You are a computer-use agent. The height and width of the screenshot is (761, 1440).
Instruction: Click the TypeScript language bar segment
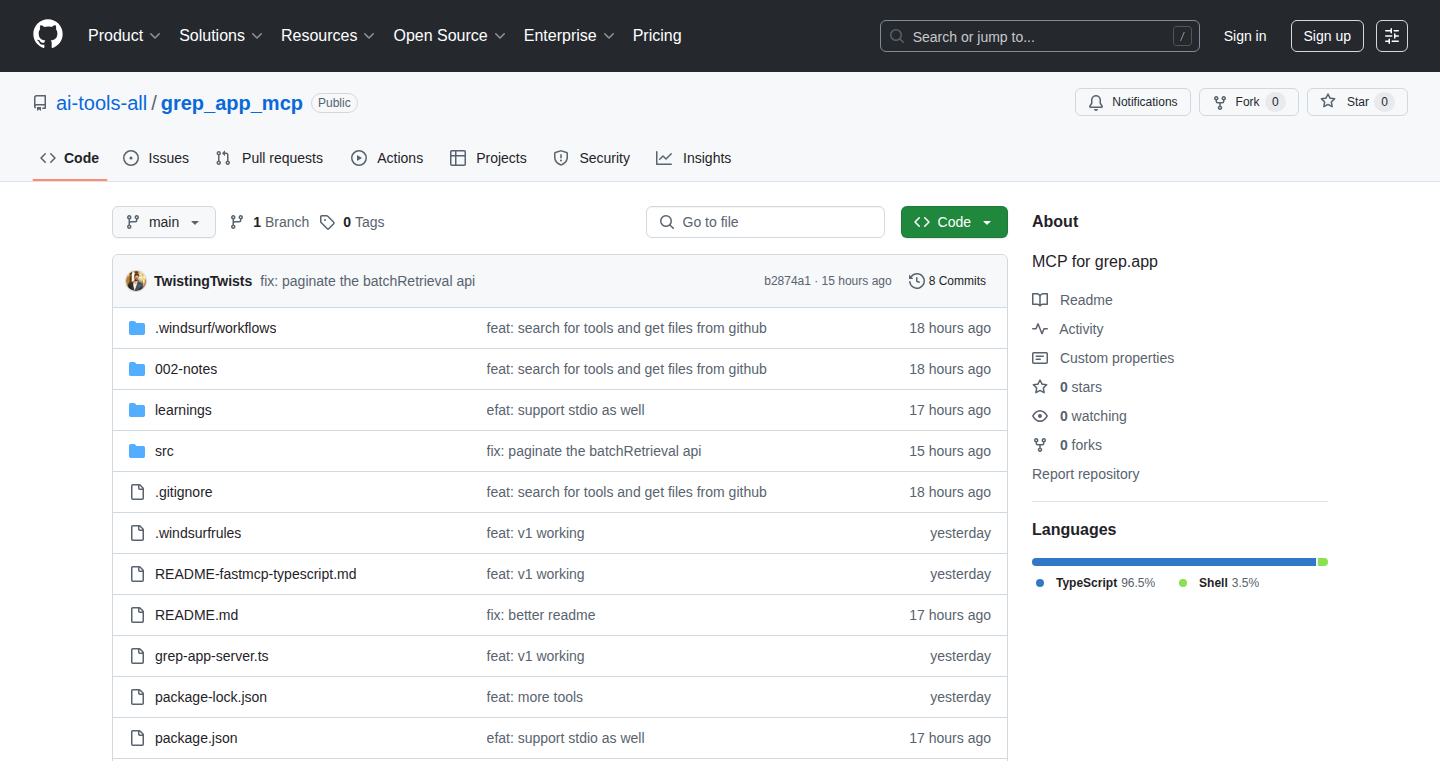(x=1174, y=562)
